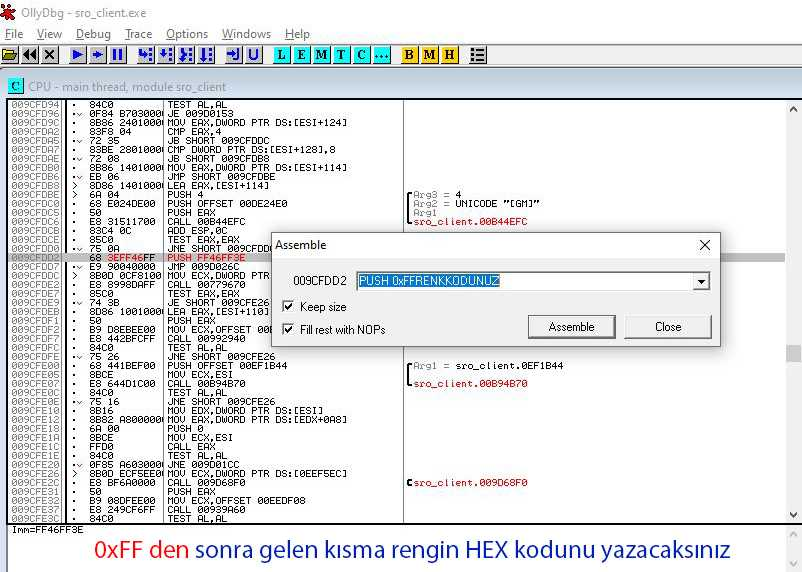Click the OllyDbg application title icon
Viewport: 802px width, 572px height.
click(8, 12)
